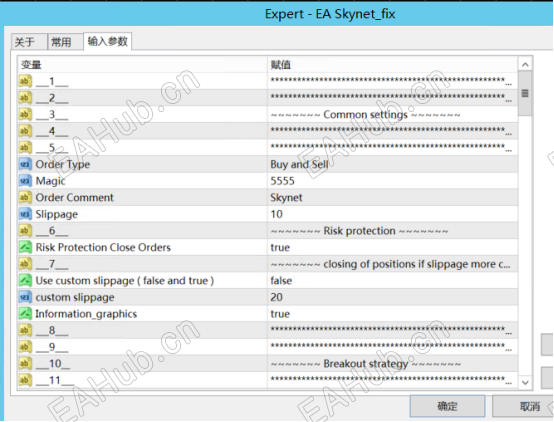Edit the Slippage value 10
The width and height of the screenshot is (554, 422).
pos(393,214)
